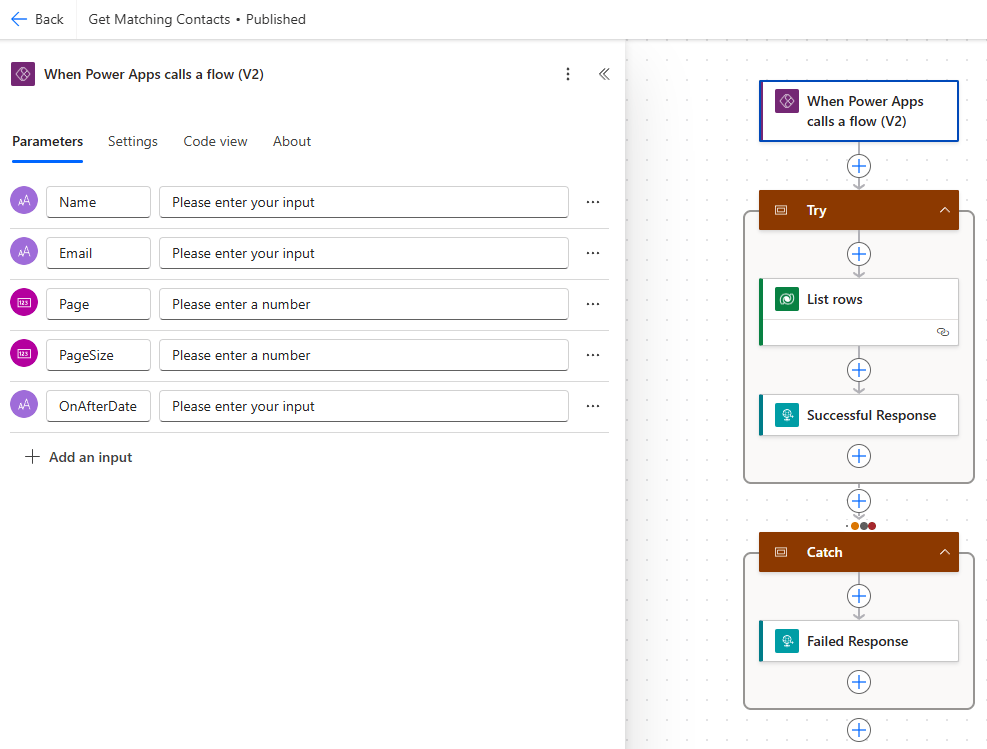Open the vertical three-dot menu in panel header

tap(568, 74)
